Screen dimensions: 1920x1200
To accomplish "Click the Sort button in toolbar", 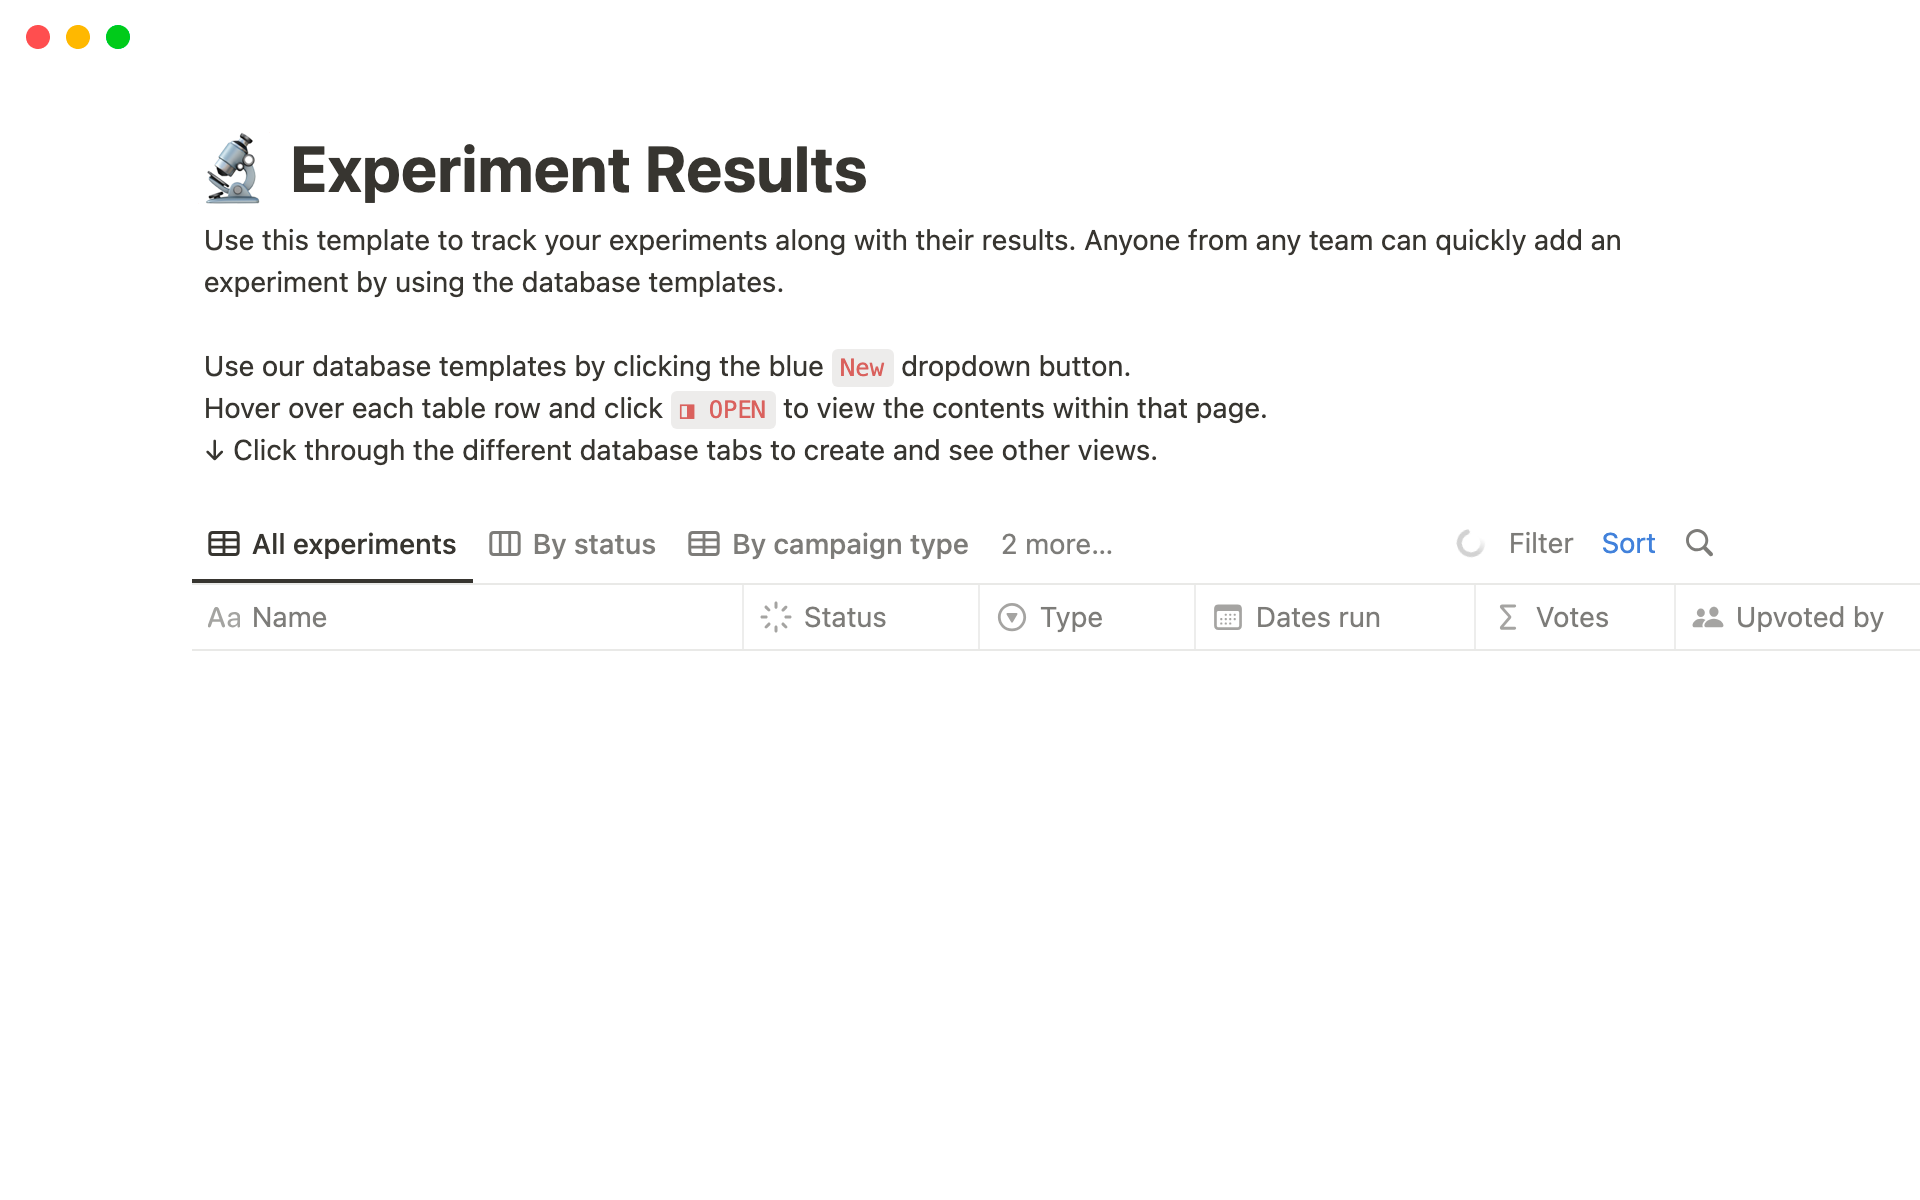I will [1630, 543].
